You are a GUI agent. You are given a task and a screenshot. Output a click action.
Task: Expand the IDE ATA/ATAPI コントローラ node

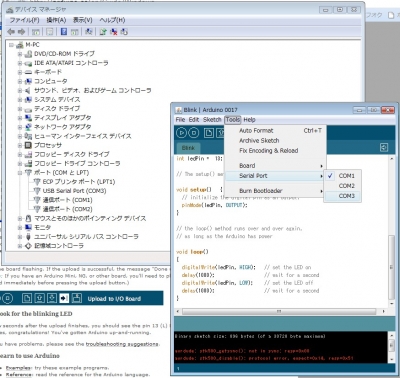[x=20, y=63]
